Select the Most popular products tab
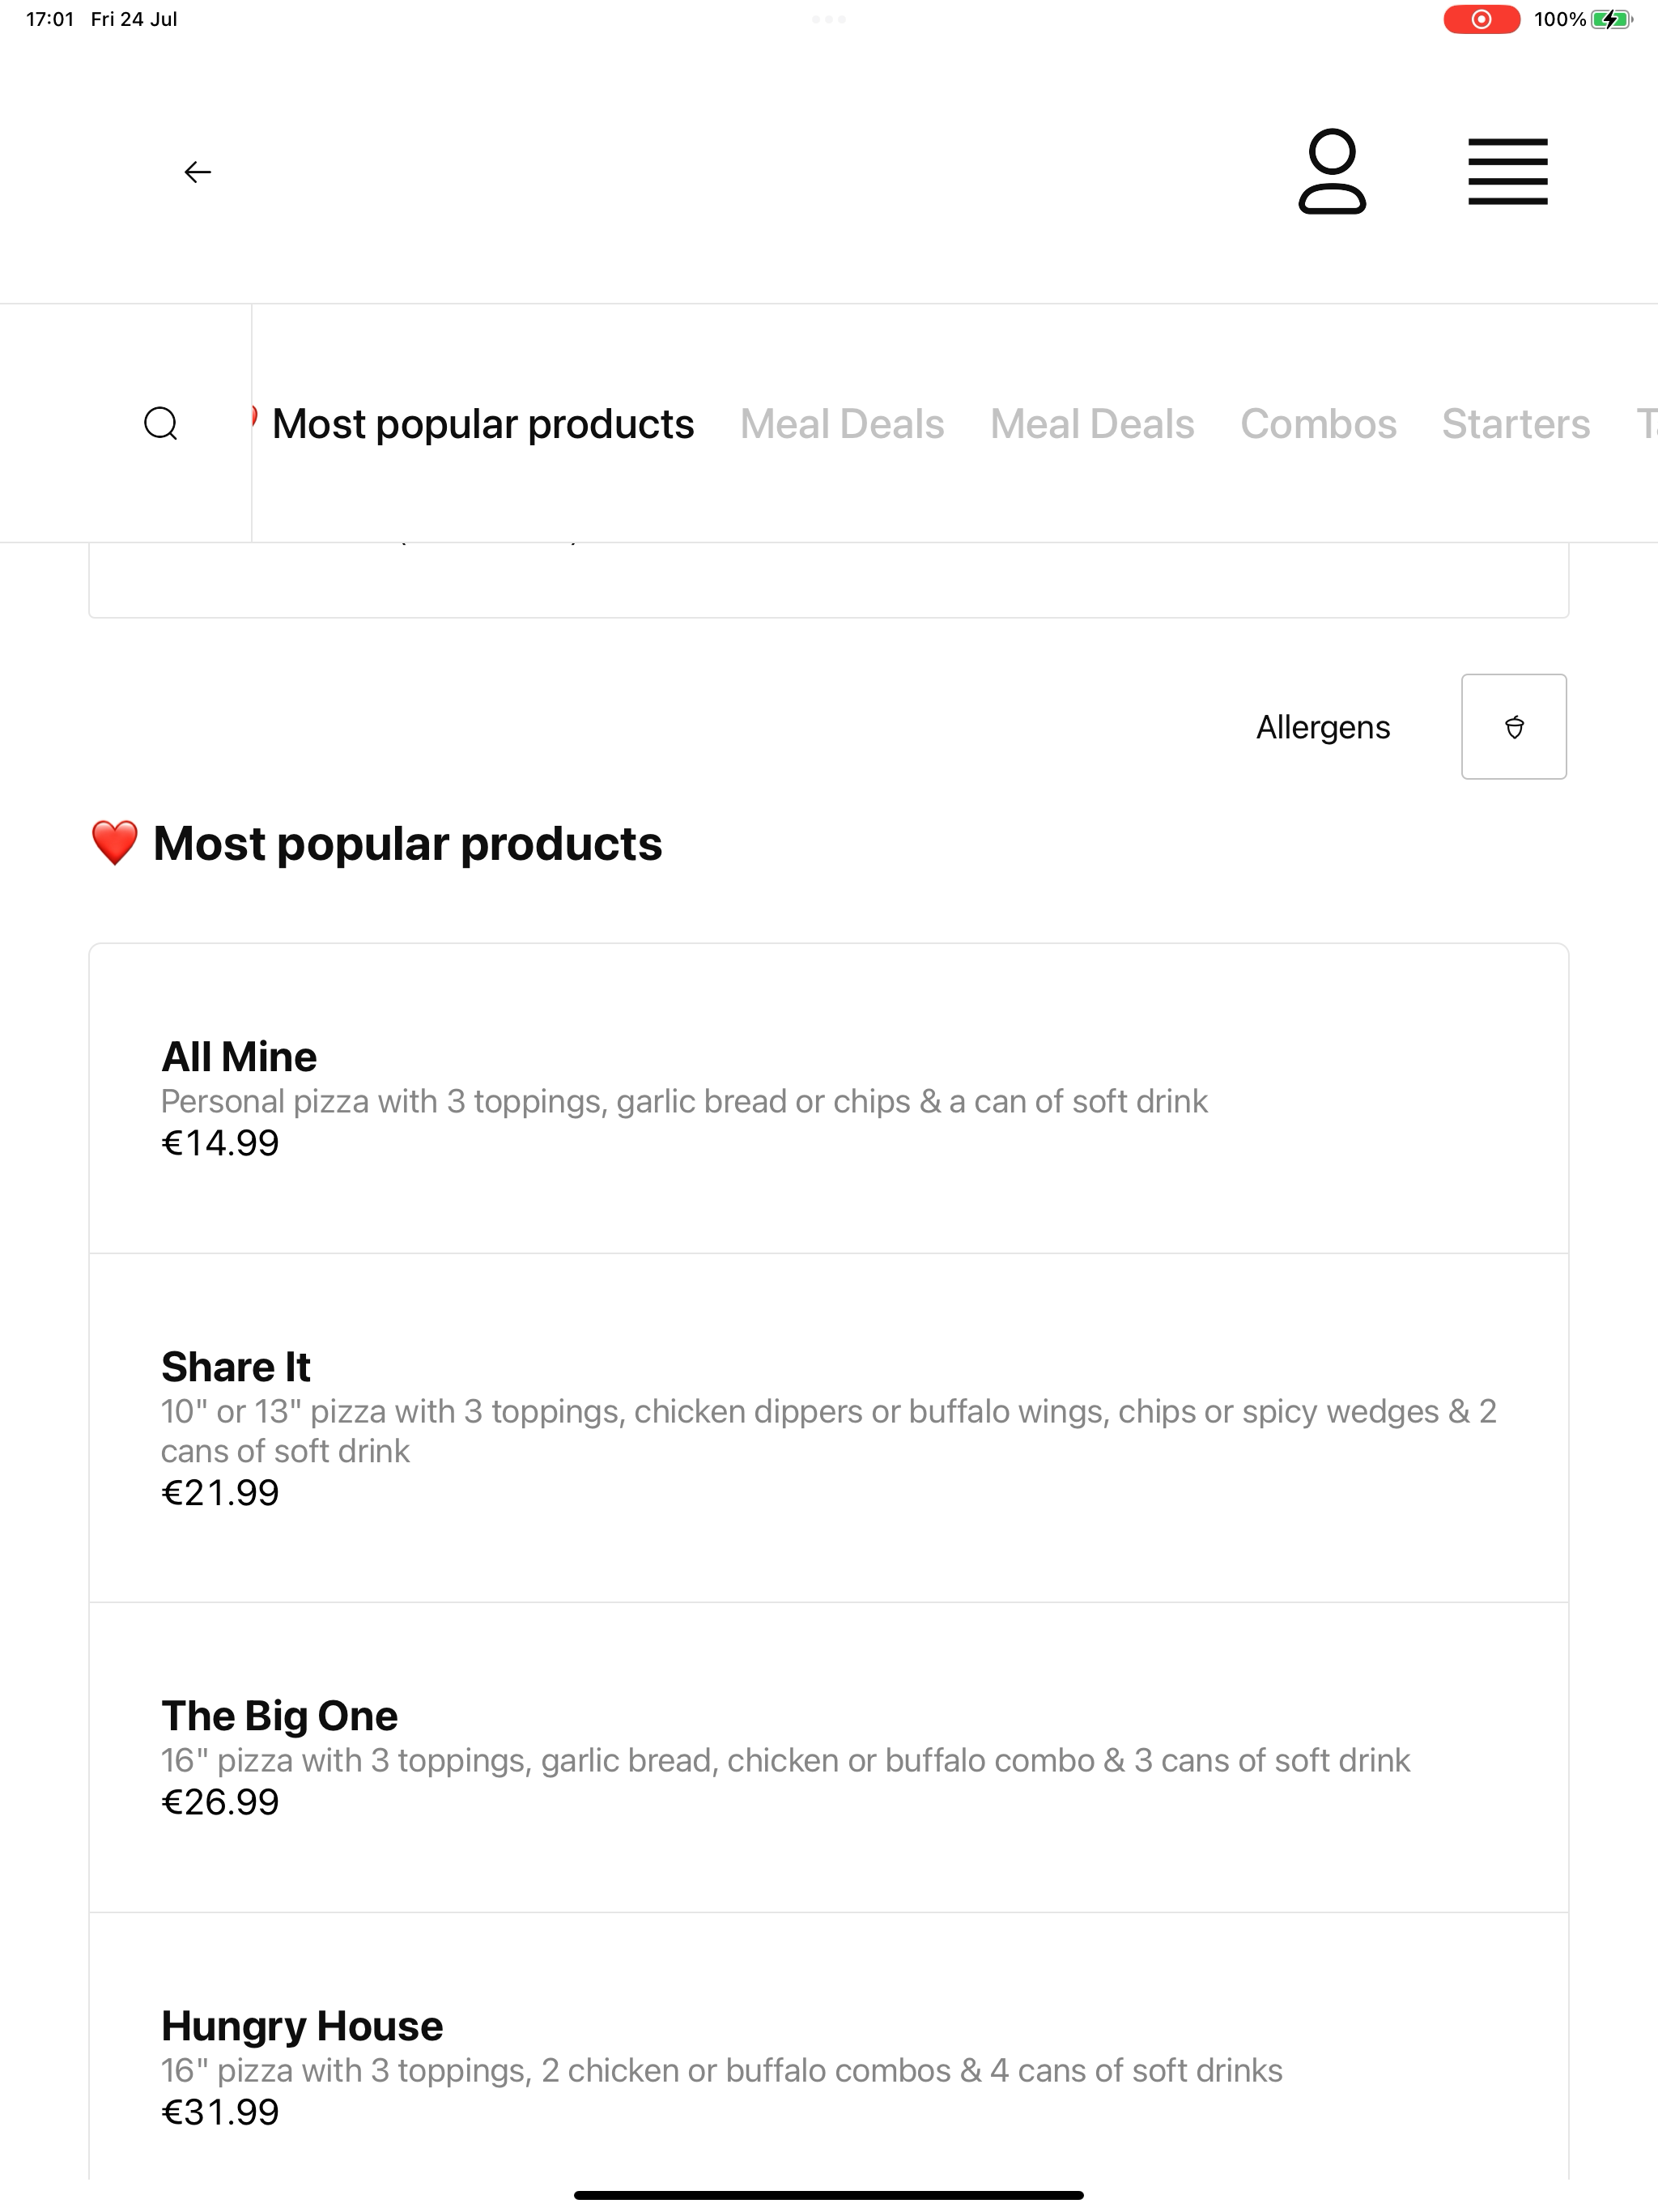Image resolution: width=1658 pixels, height=2212 pixels. [482, 424]
